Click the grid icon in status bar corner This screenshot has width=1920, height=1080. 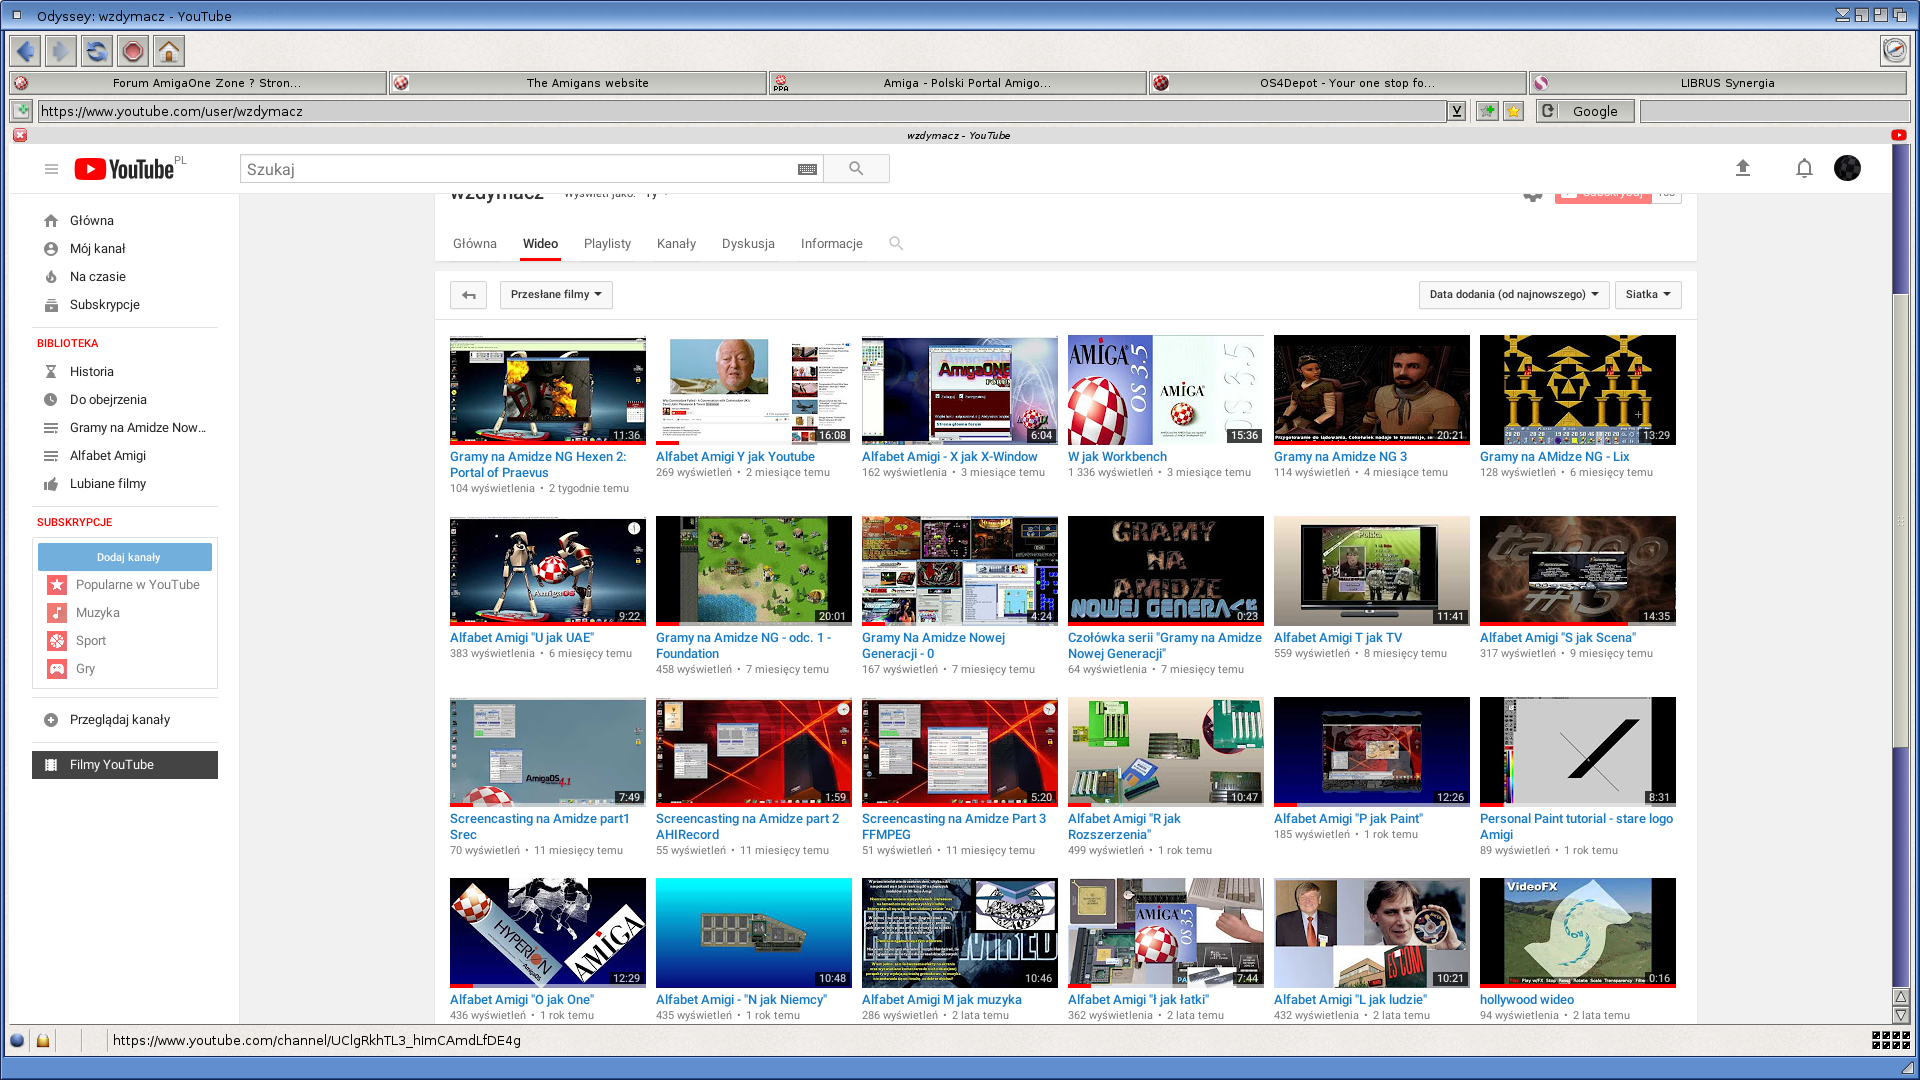tap(1890, 1040)
